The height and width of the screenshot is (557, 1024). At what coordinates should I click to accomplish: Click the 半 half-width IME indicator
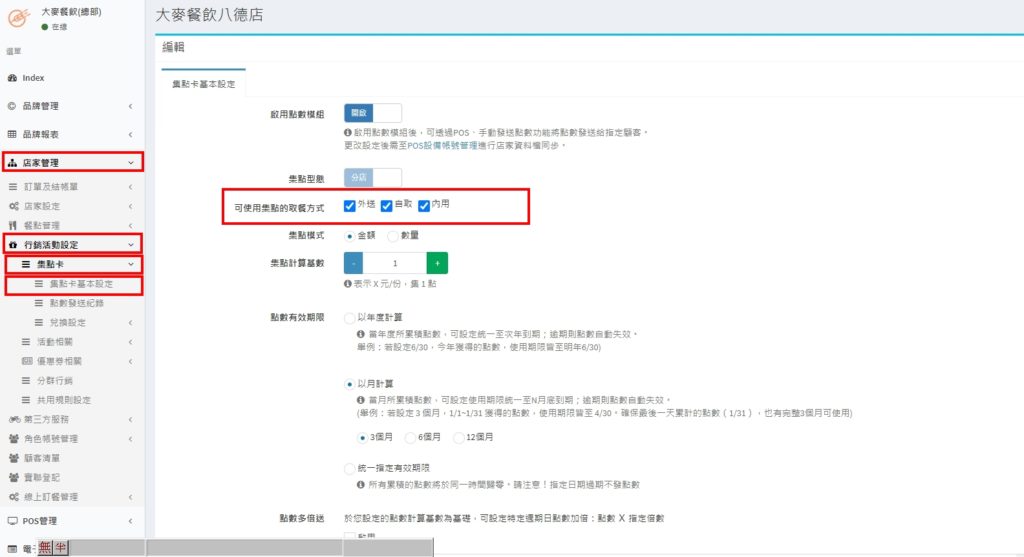tap(61, 547)
